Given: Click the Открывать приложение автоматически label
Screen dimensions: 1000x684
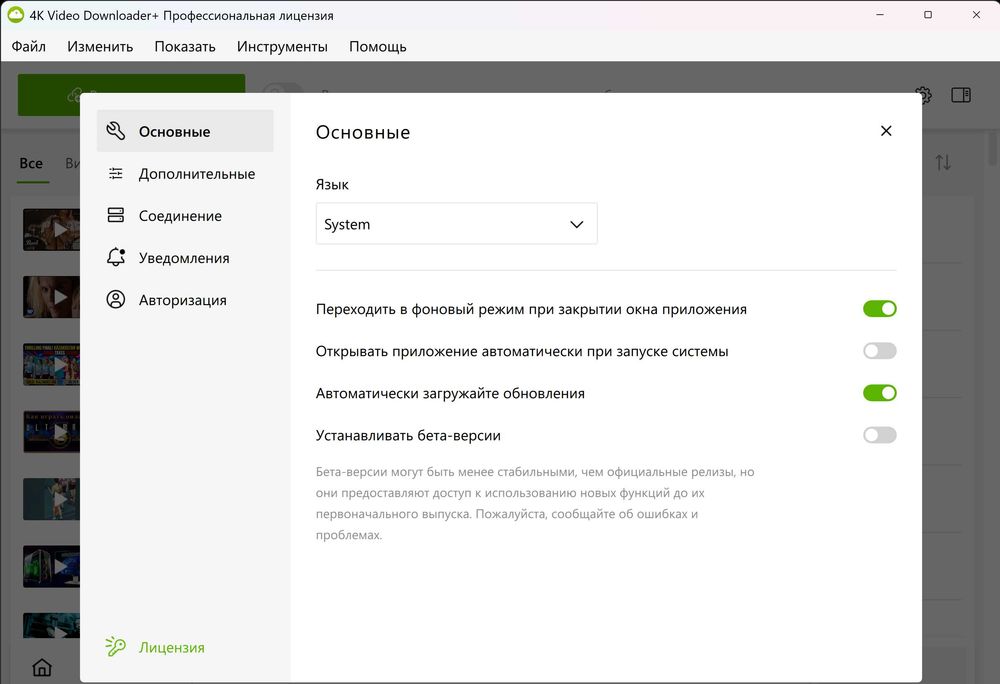Looking at the screenshot, I should click(x=522, y=351).
